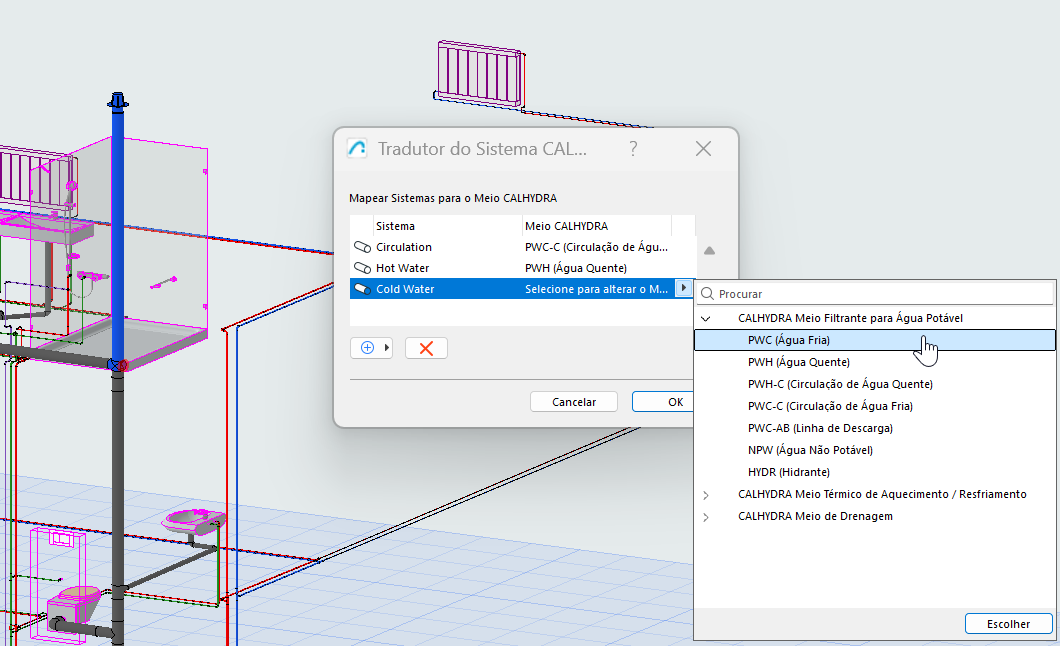The width and height of the screenshot is (1060, 646).
Task: Click the list scroll up arrow
Action: 709,251
